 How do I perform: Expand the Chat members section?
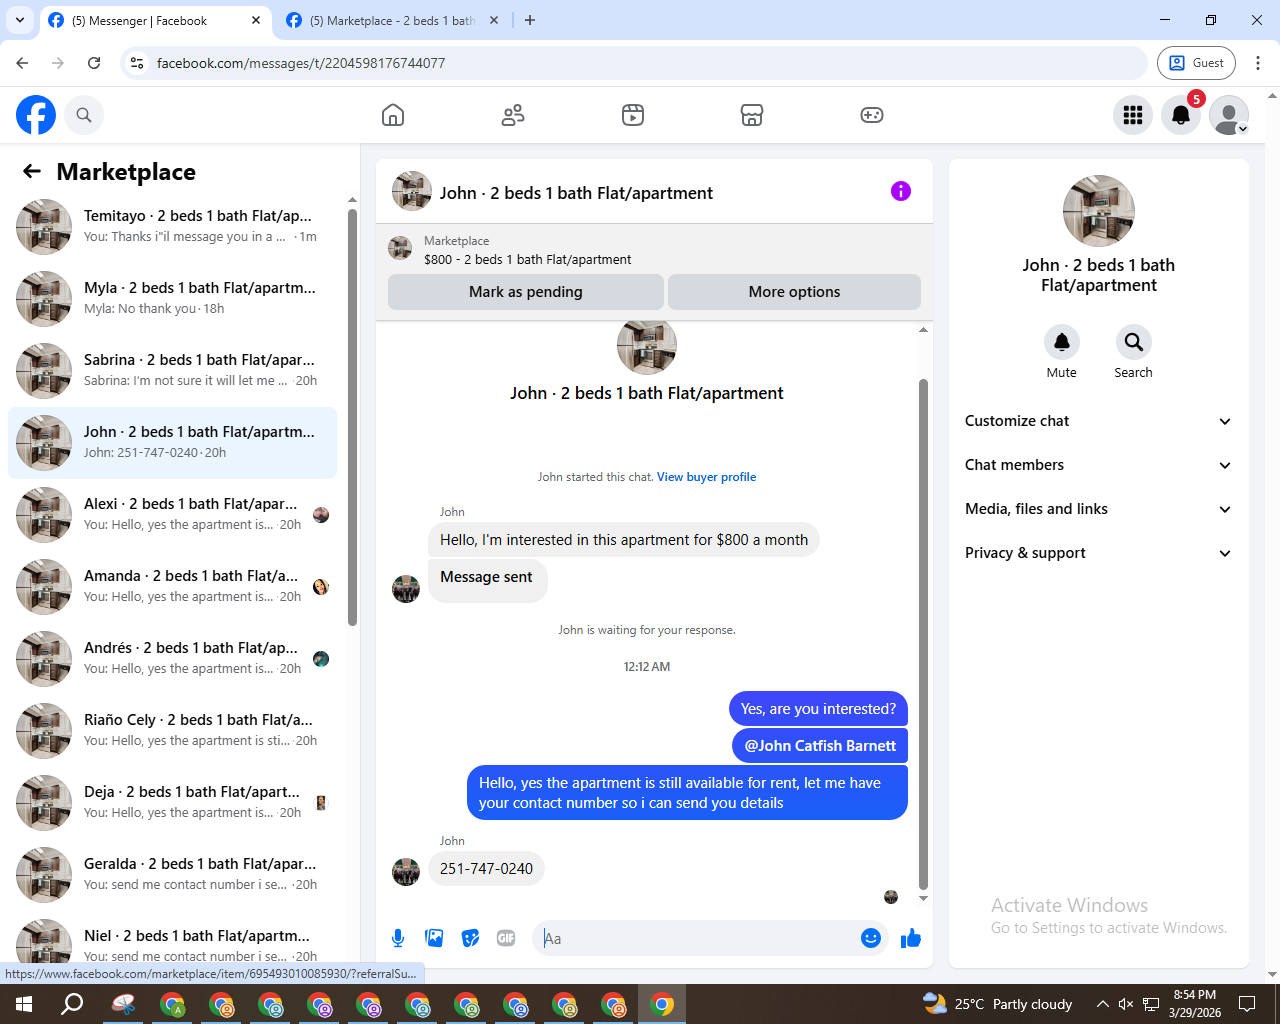coord(1098,465)
